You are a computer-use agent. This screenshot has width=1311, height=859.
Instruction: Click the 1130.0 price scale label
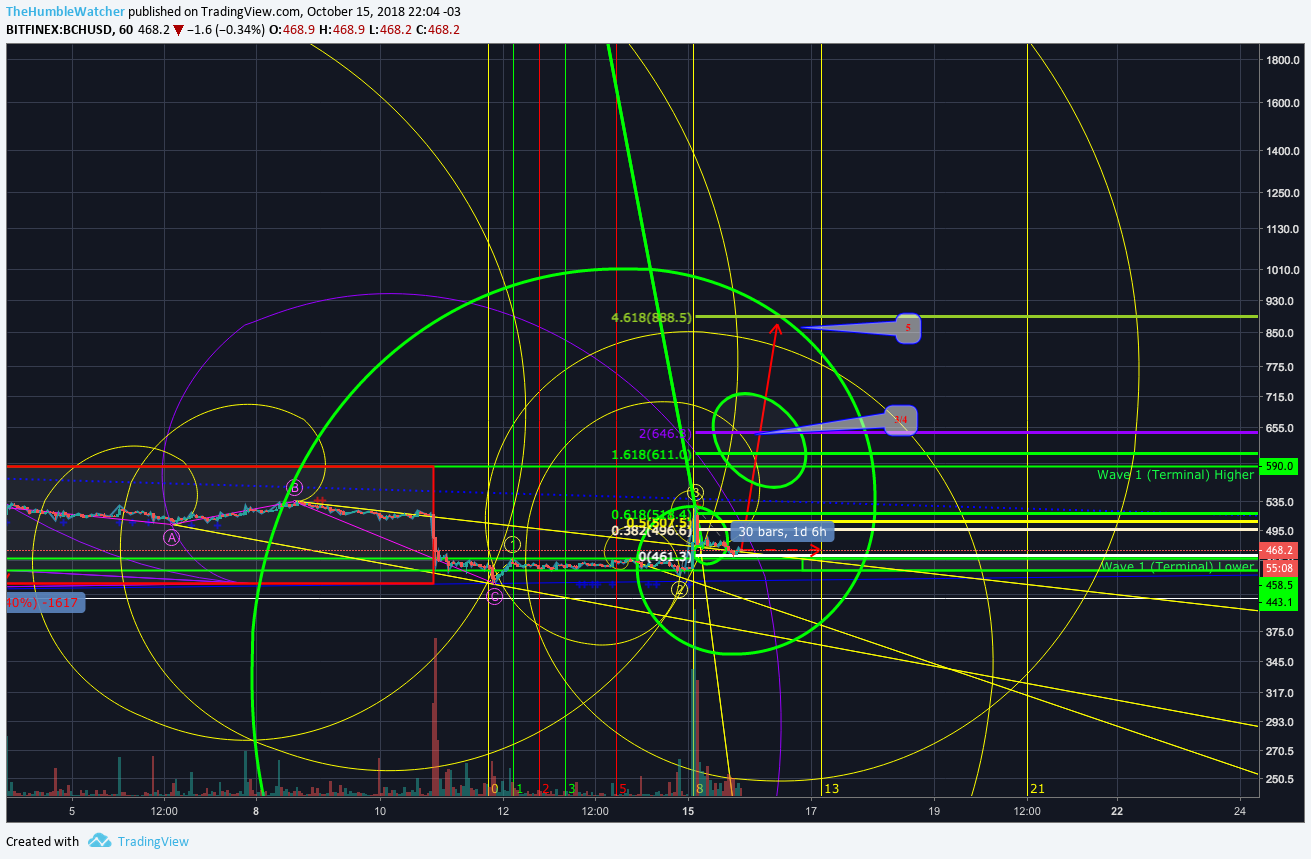1282,230
